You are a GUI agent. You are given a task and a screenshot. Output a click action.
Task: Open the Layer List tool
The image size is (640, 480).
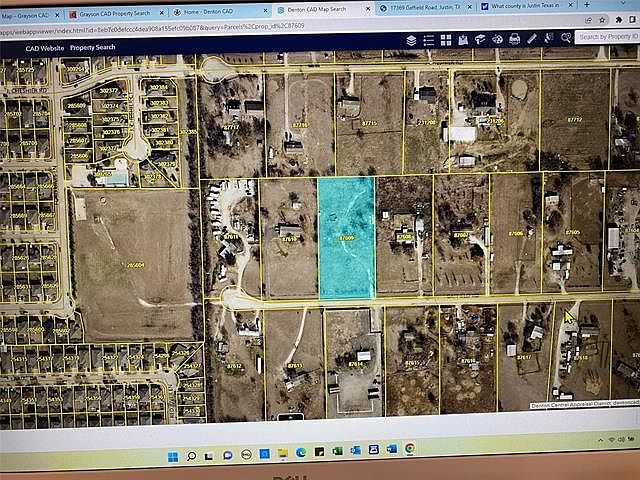click(x=411, y=40)
